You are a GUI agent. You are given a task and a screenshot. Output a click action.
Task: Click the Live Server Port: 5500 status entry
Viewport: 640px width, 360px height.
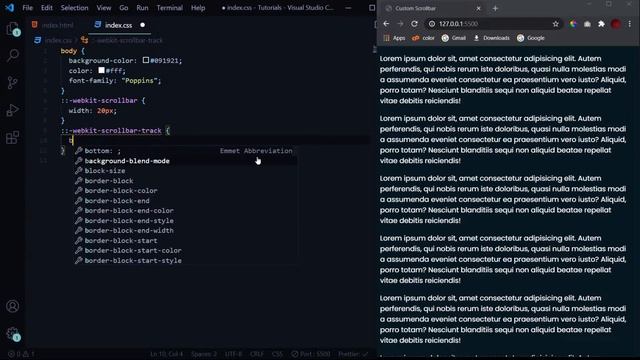click(x=311, y=354)
